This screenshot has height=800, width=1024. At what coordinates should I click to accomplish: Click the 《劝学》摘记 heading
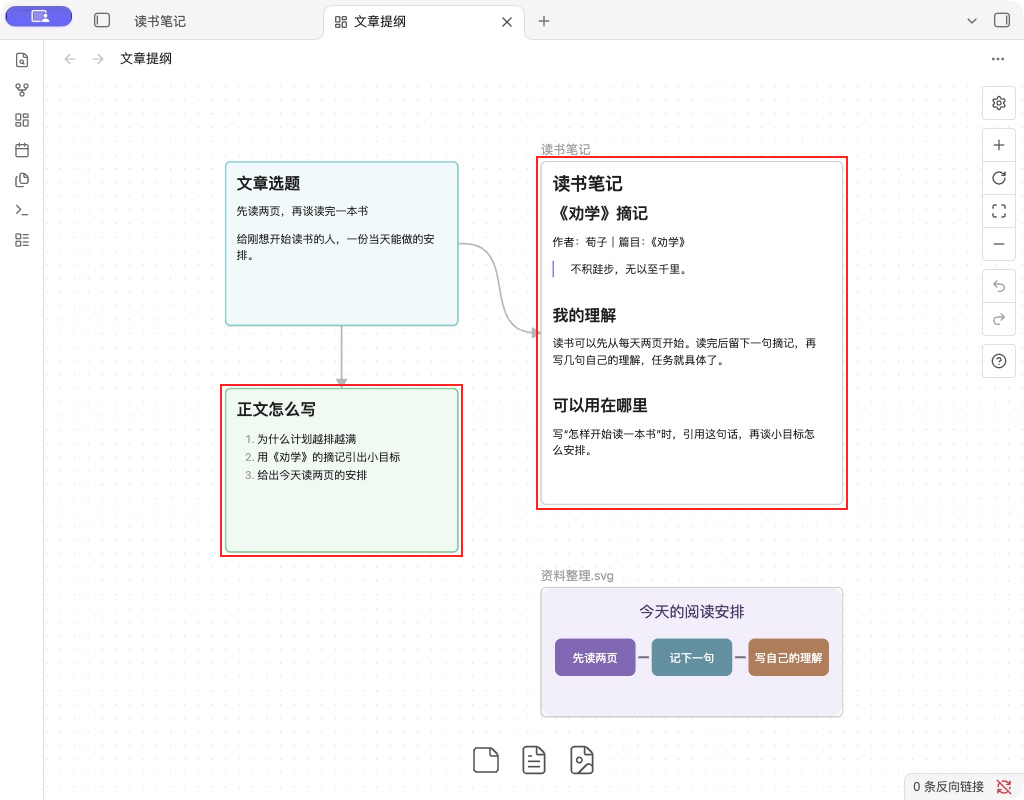(600, 214)
